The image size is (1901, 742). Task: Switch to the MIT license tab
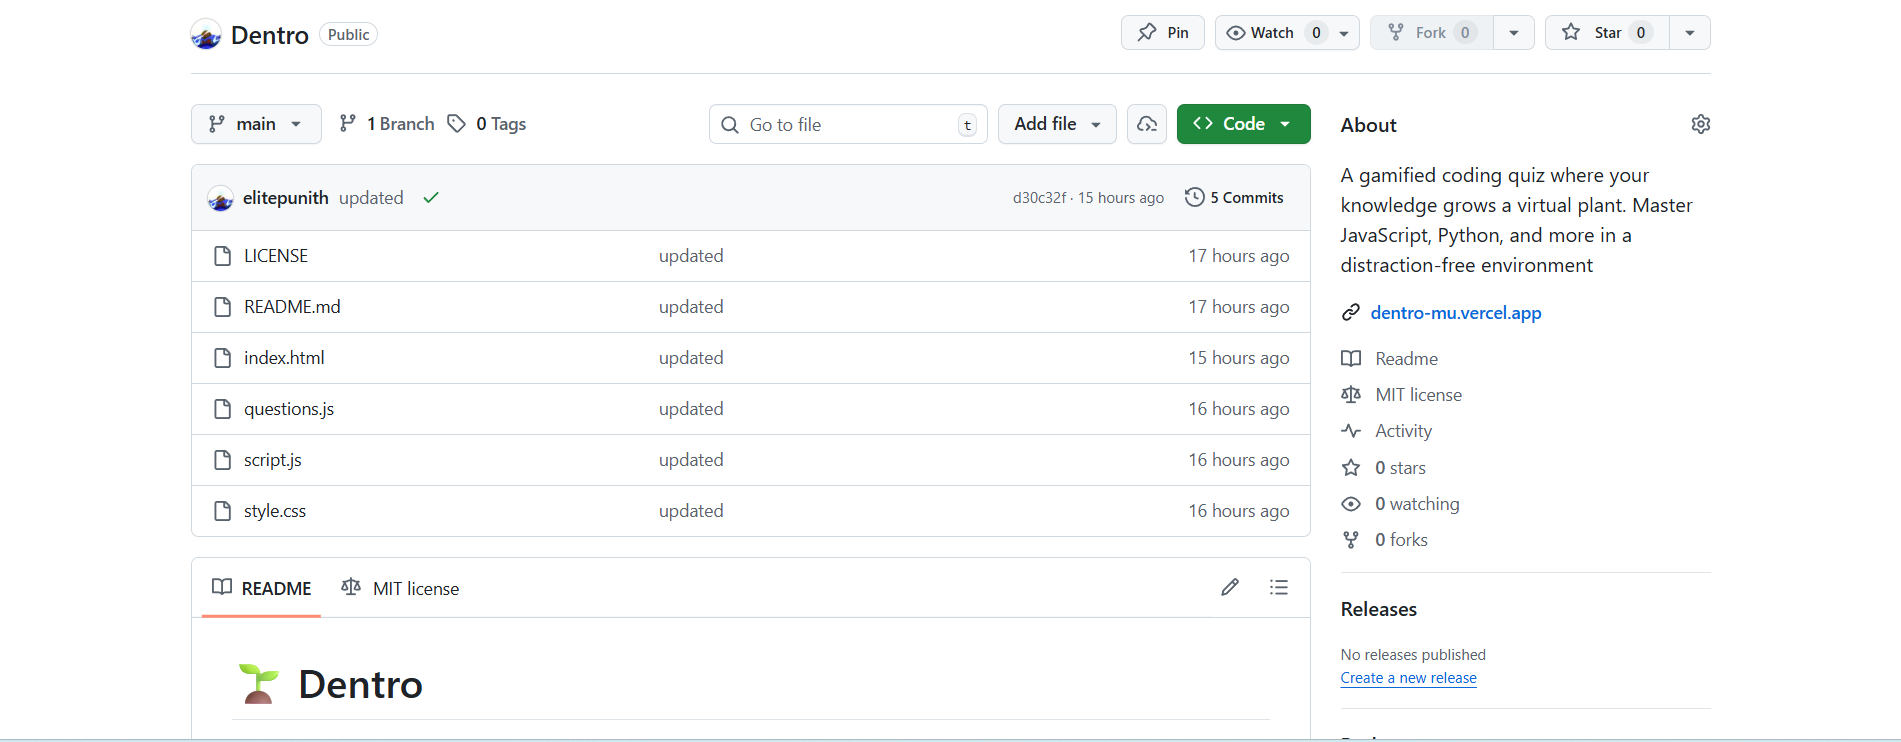pos(401,588)
